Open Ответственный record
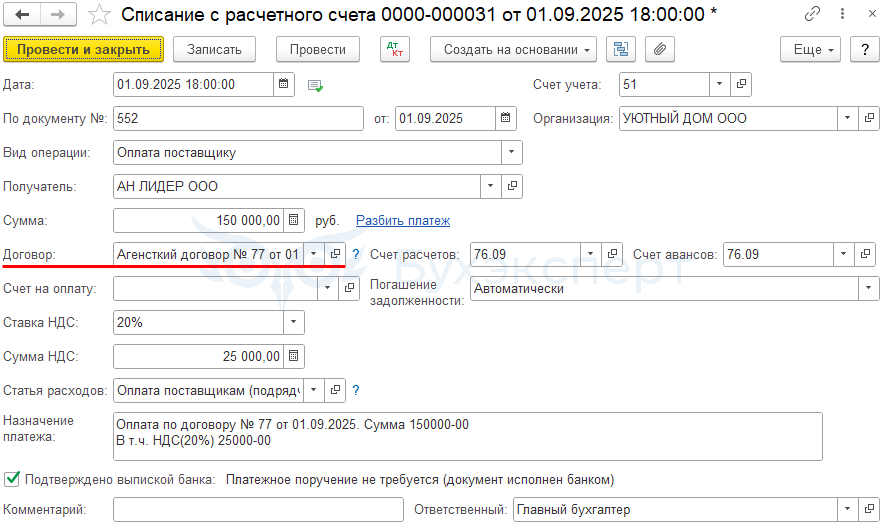Image resolution: width=882 pixels, height=528 pixels. tap(868, 509)
